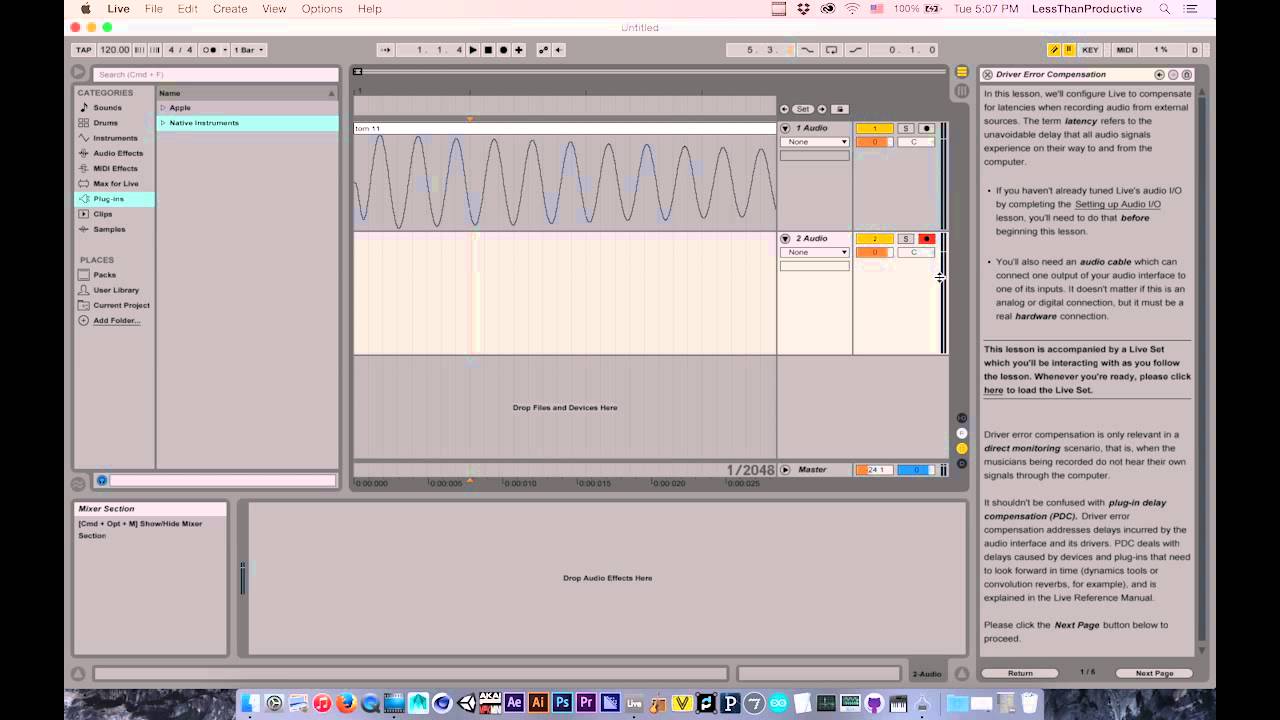Select MIDI Effects category
Viewport: 1280px width, 720px height.
point(115,168)
